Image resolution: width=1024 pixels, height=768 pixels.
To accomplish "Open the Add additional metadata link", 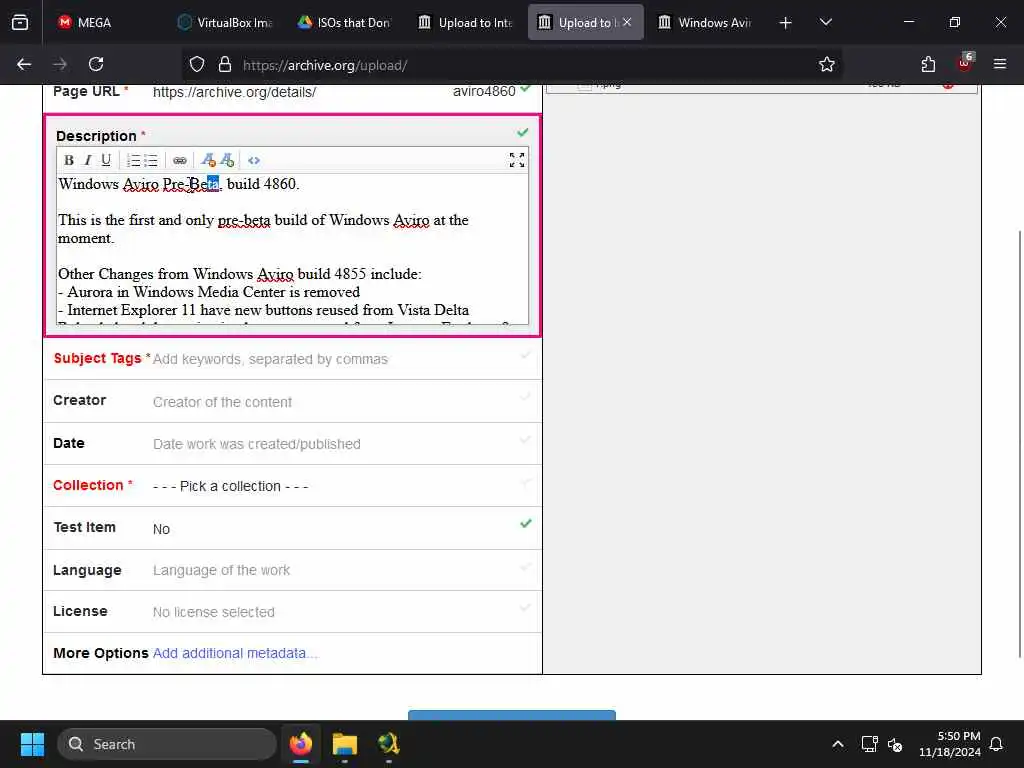I will (235, 653).
